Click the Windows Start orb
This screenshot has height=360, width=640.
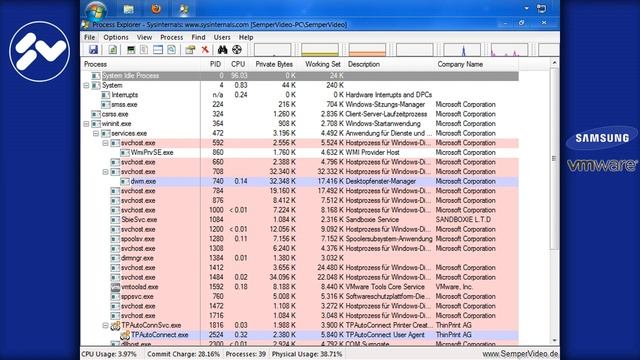click(x=96, y=10)
